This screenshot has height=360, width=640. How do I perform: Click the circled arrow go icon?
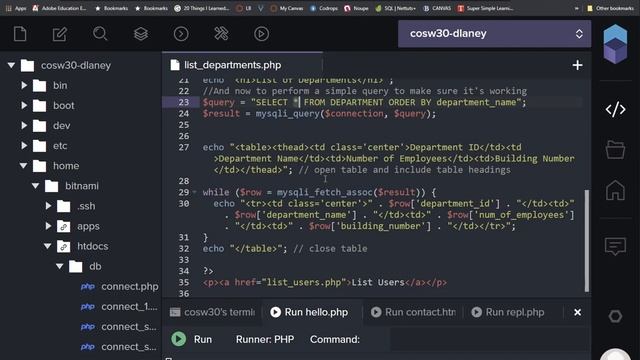click(181, 34)
